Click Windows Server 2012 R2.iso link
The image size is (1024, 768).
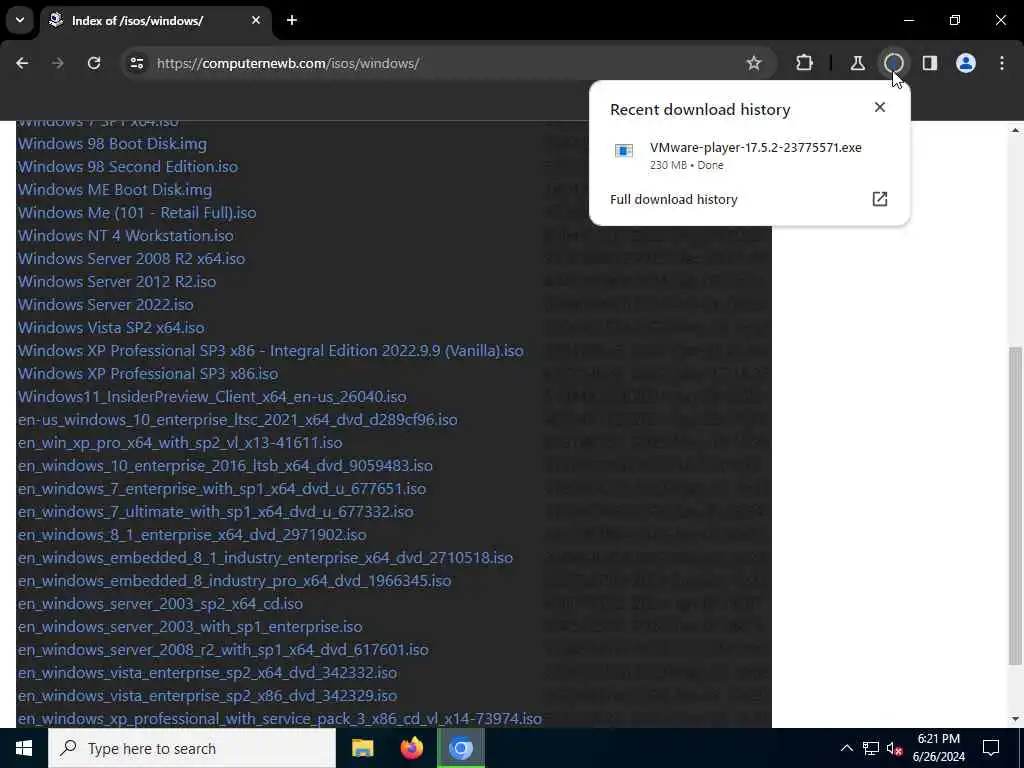point(117,281)
